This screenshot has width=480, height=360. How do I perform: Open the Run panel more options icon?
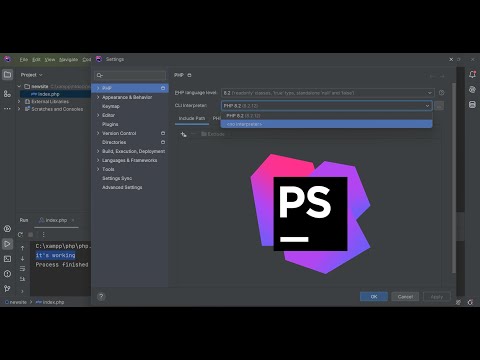point(43,235)
